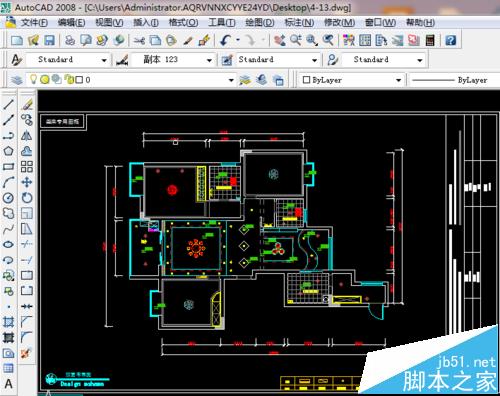This screenshot has height=396, width=500.
Task: Open the Layer States Manager icon
Action: point(278,80)
